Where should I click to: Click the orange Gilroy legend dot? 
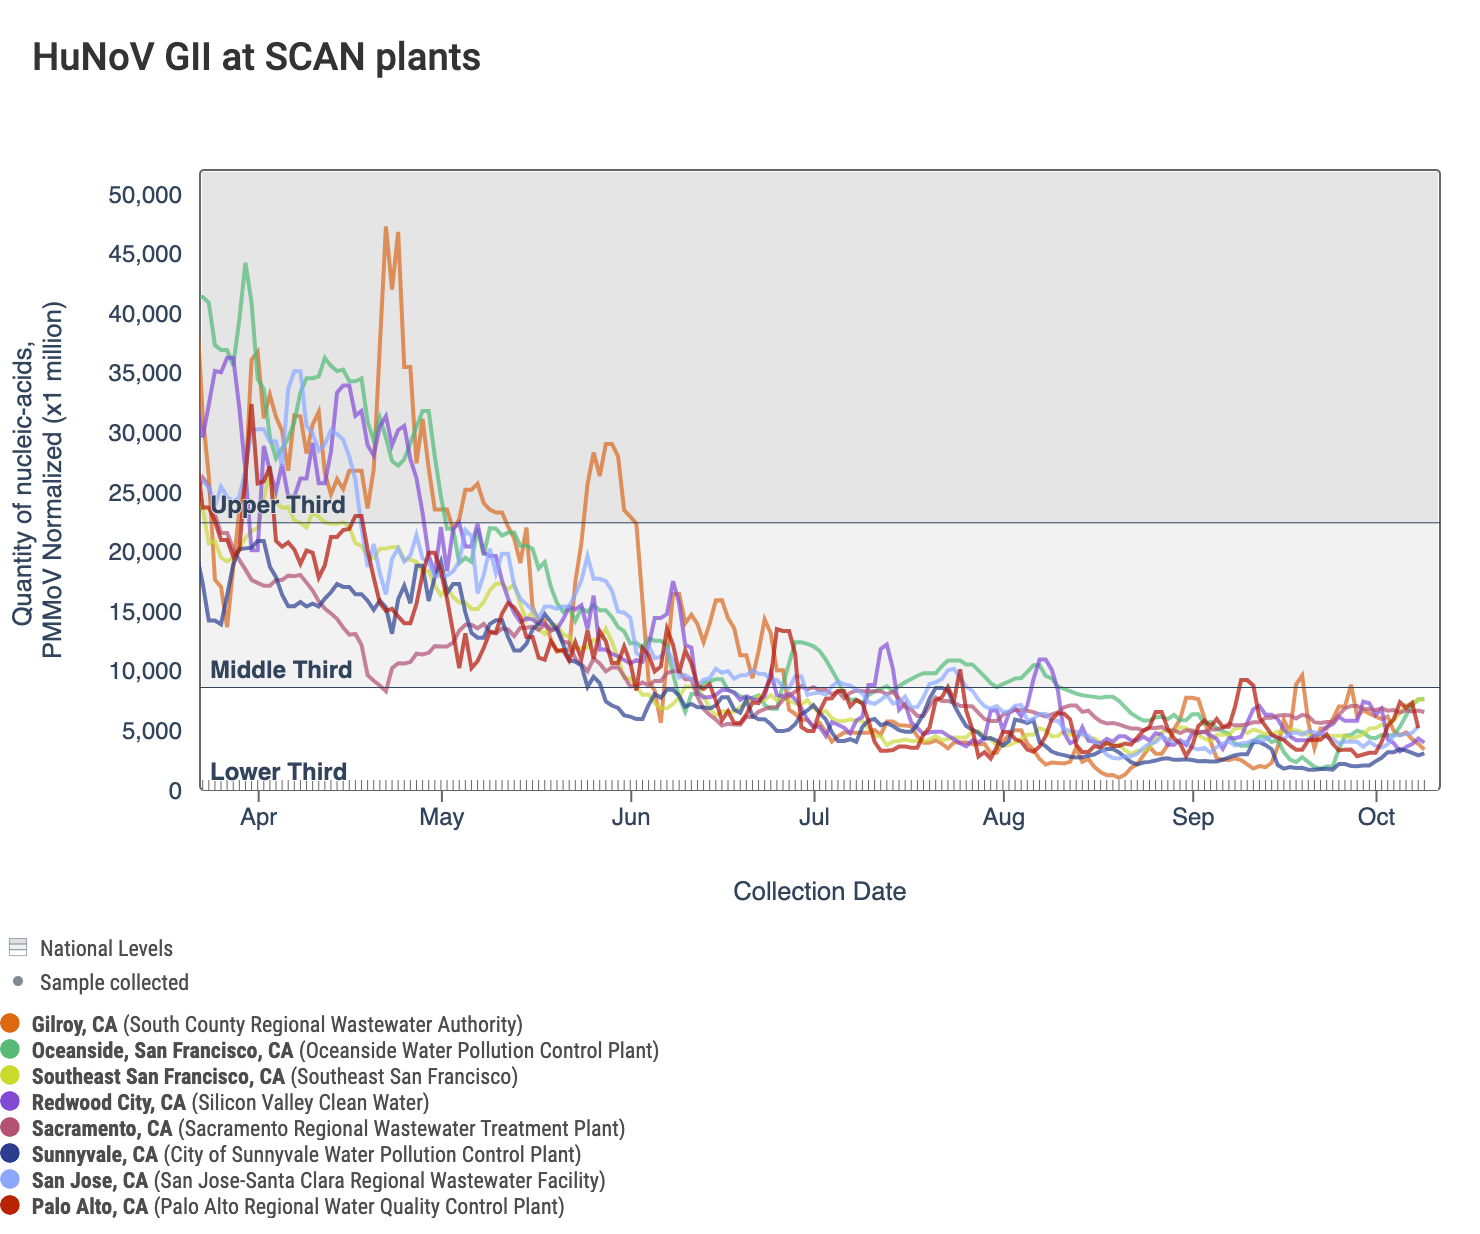pos(11,1024)
